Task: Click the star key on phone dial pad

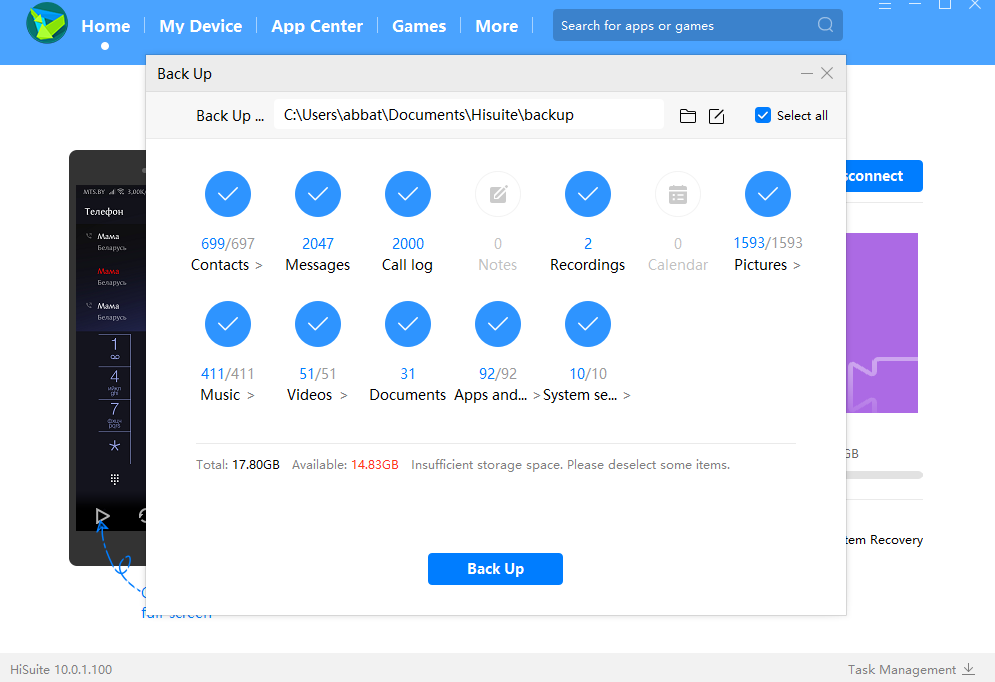Action: click(115, 446)
